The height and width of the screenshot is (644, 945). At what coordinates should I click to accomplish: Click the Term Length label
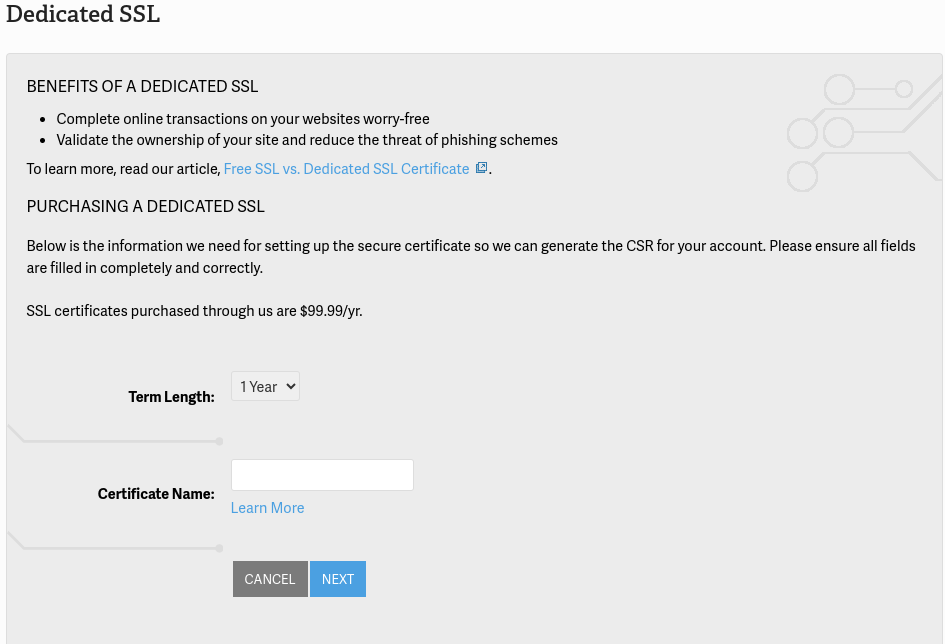(x=171, y=397)
